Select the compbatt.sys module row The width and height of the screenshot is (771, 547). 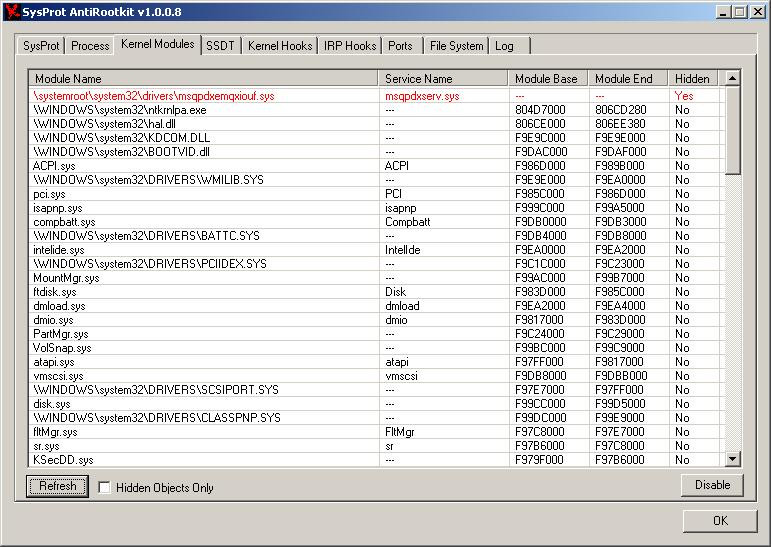click(x=376, y=222)
